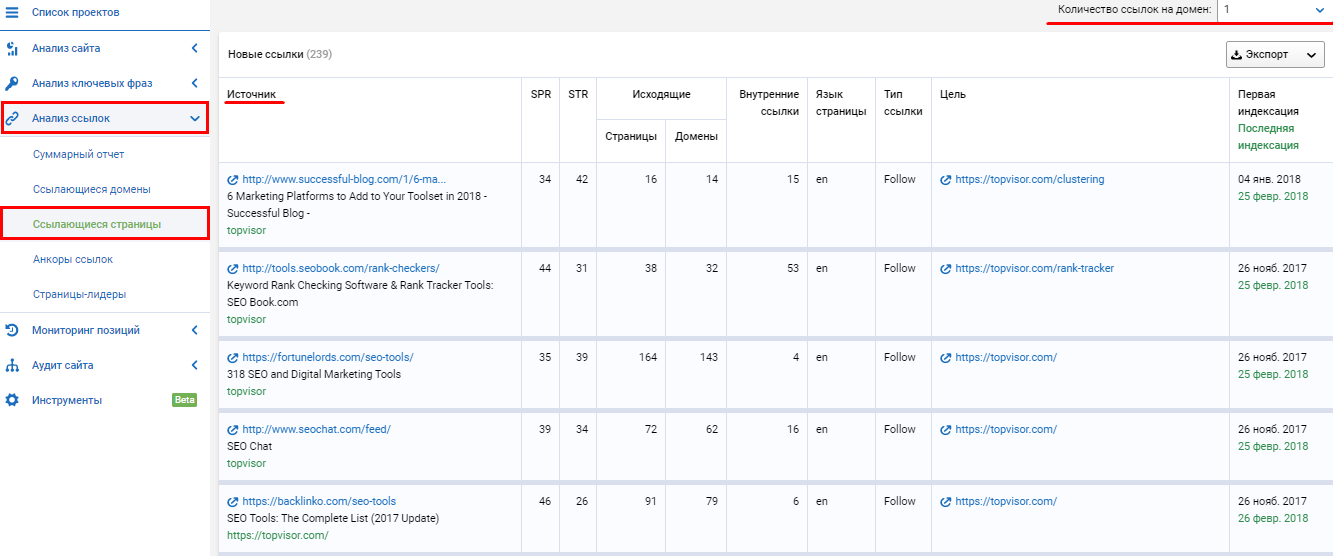1333x556 pixels.
Task: Open the seochat.com/feed link
Action: (x=316, y=430)
